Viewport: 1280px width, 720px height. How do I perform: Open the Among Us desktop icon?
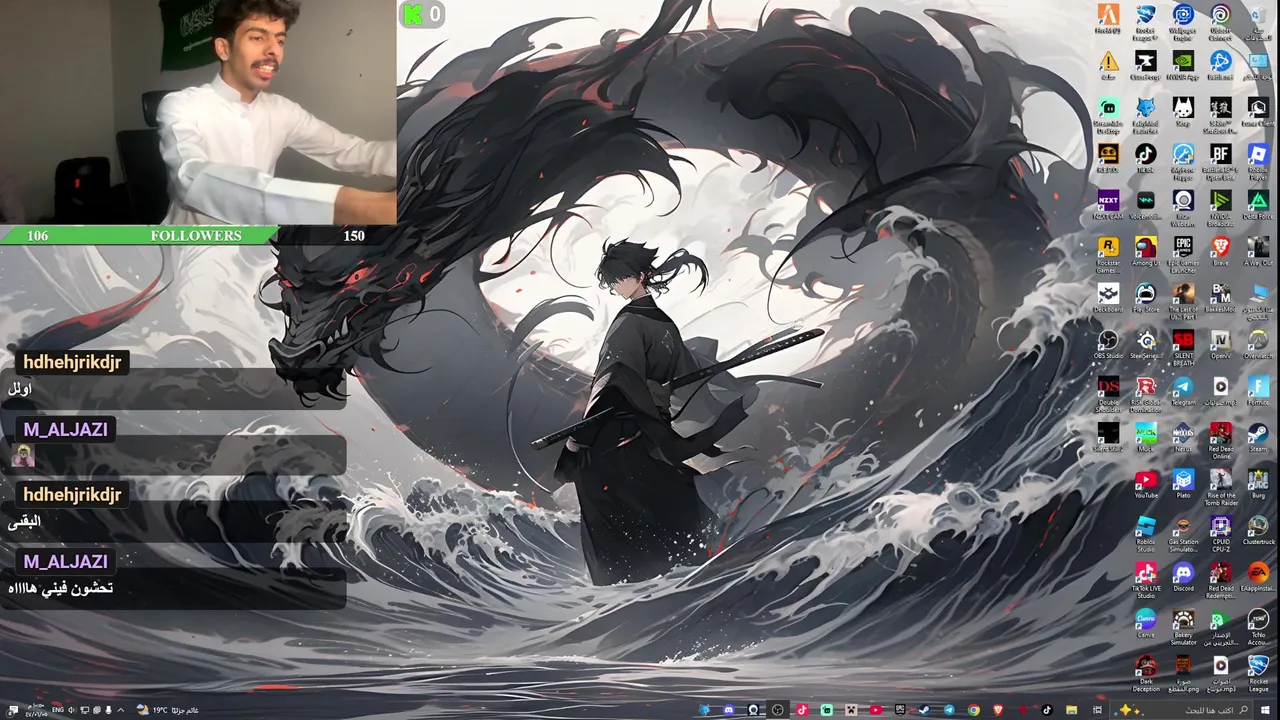[1146, 250]
